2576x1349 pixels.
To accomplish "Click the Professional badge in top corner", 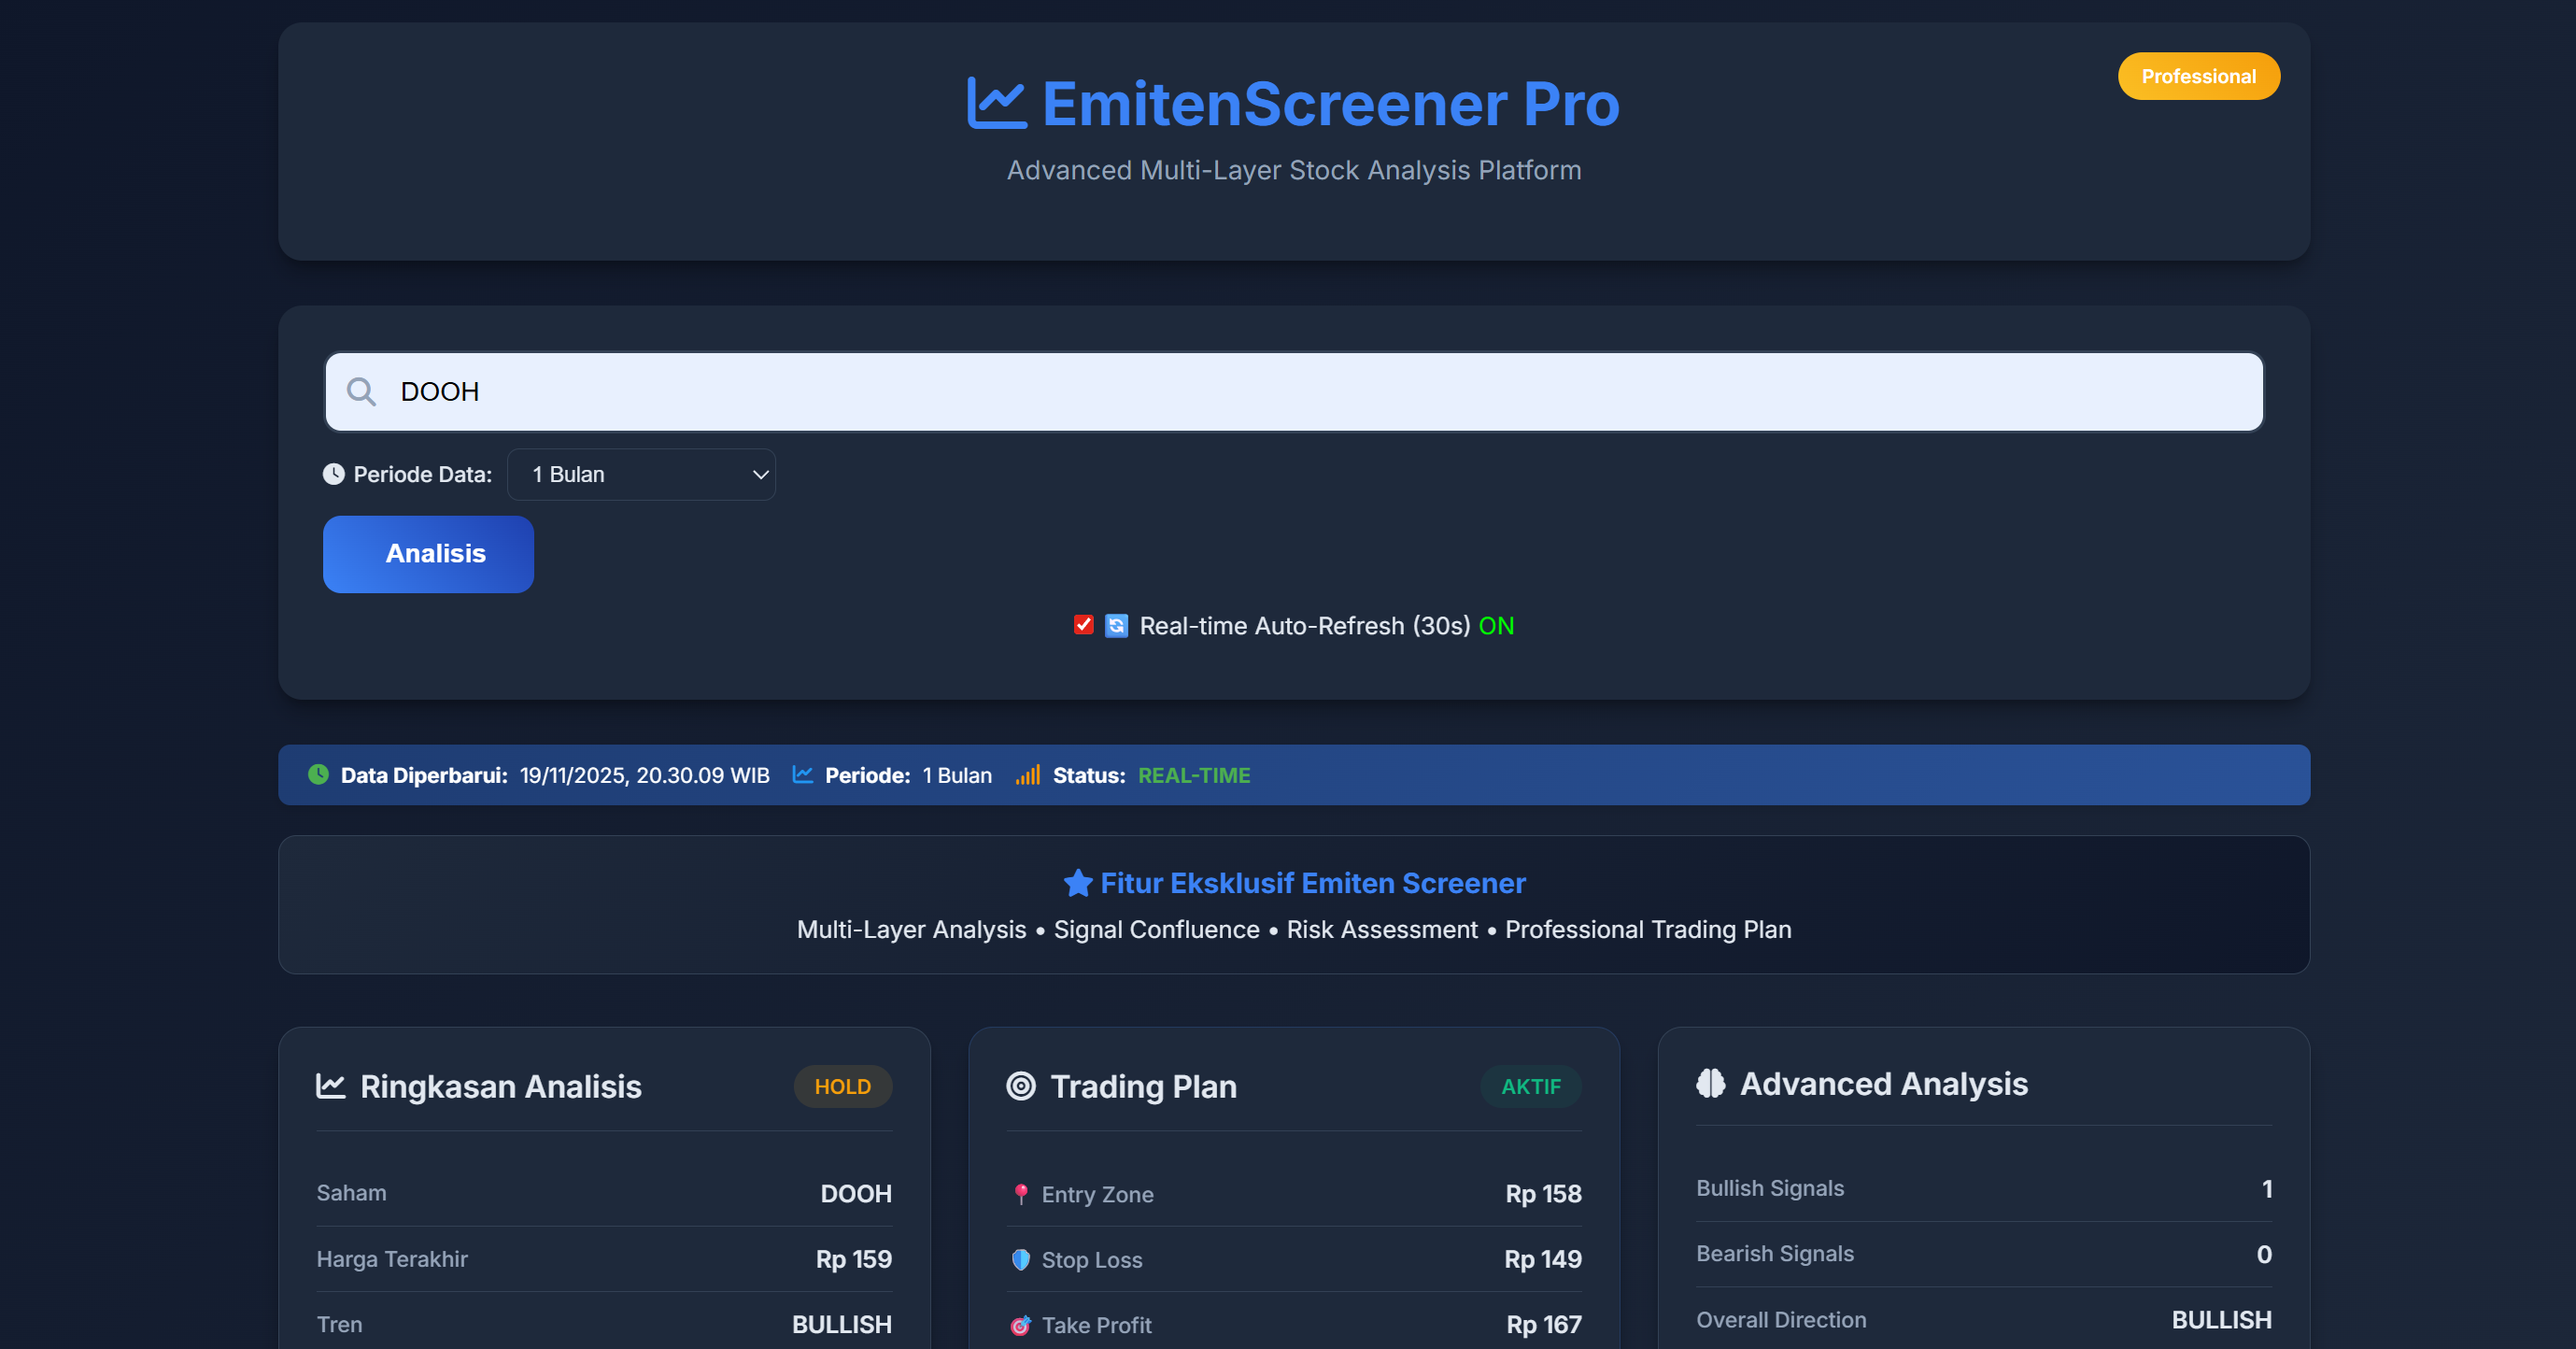I will pos(2198,76).
